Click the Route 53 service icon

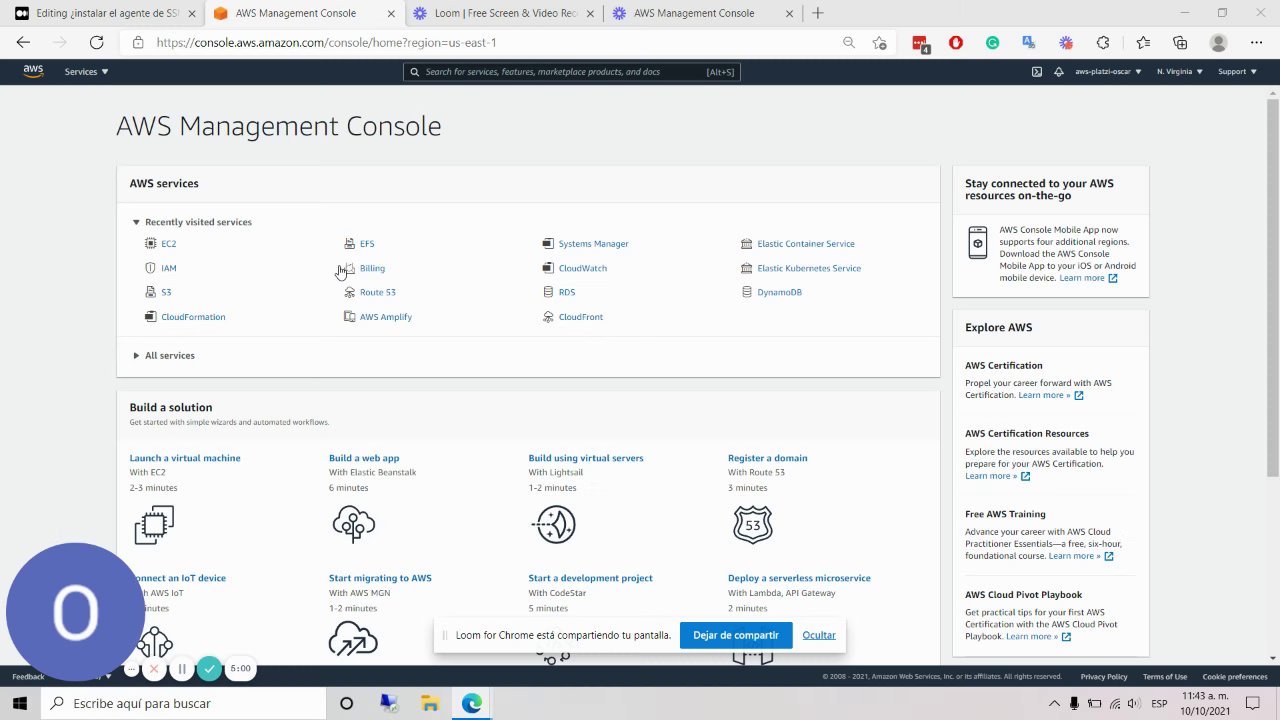(x=349, y=292)
